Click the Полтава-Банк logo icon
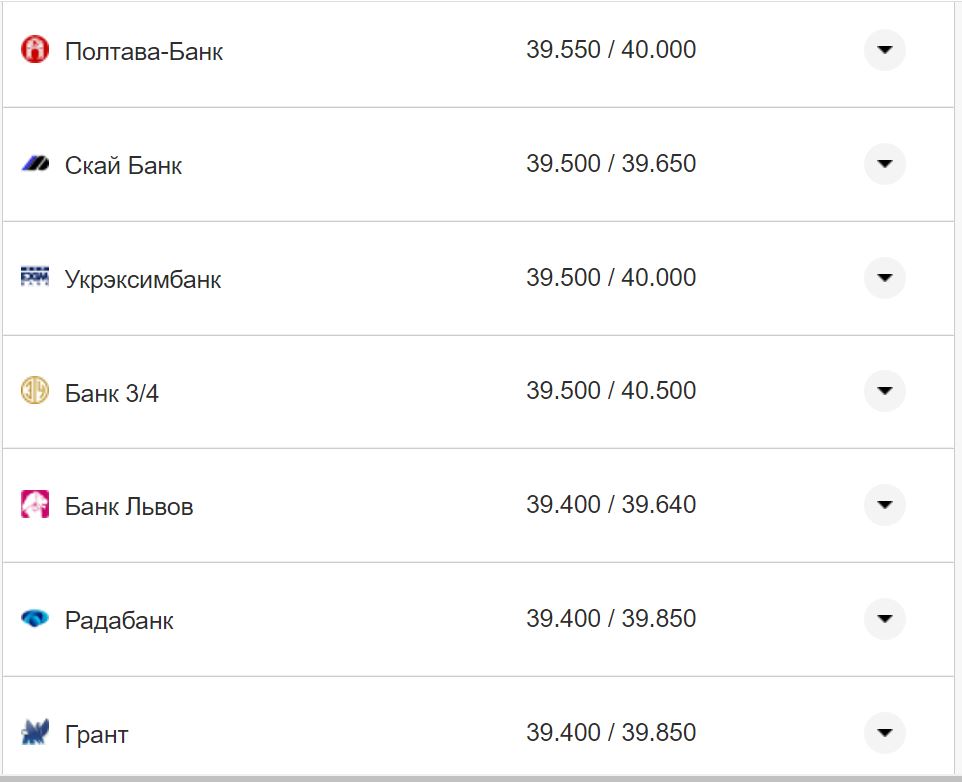This screenshot has width=962, height=782. point(35,50)
